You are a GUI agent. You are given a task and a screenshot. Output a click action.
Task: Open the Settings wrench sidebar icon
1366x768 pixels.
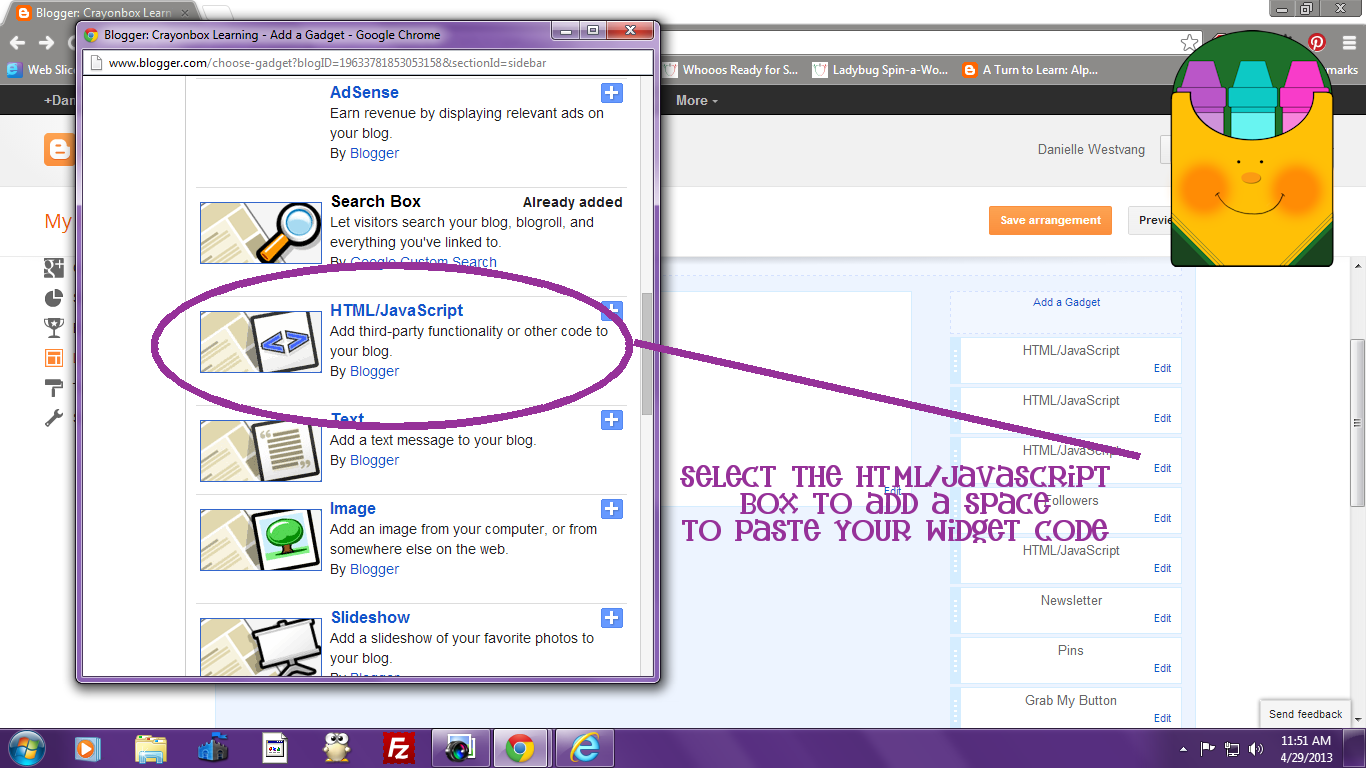tap(54, 418)
